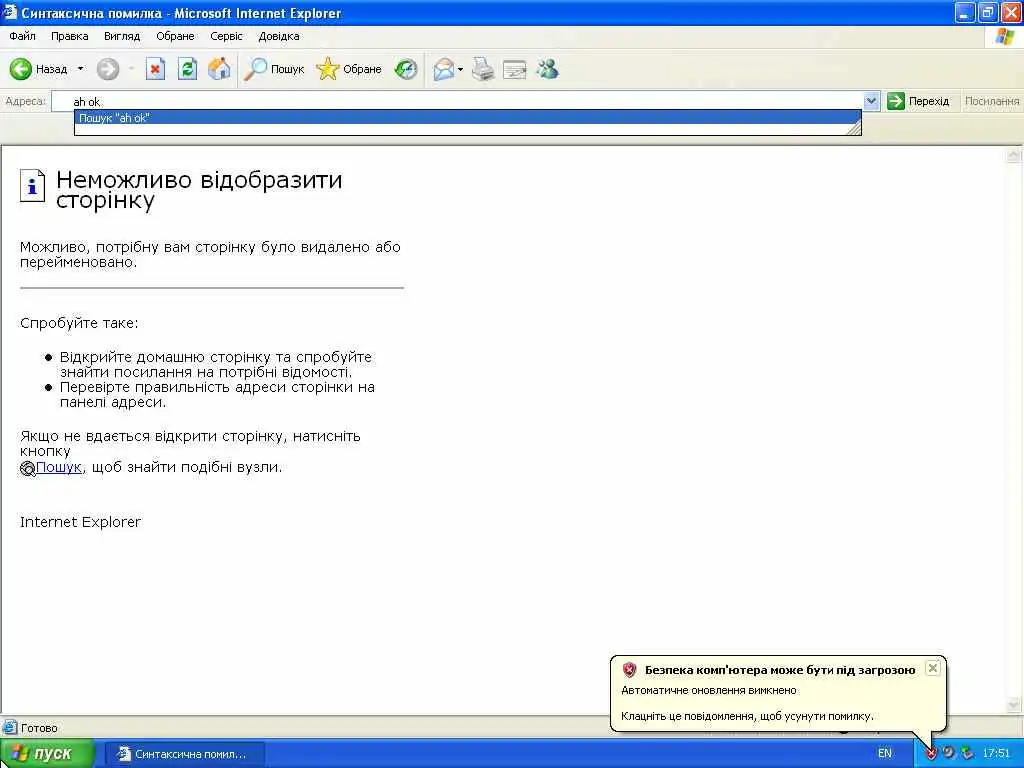Viewport: 1024px width, 768px height.
Task: Click the Internet Explorer footer text
Action: pos(80,522)
